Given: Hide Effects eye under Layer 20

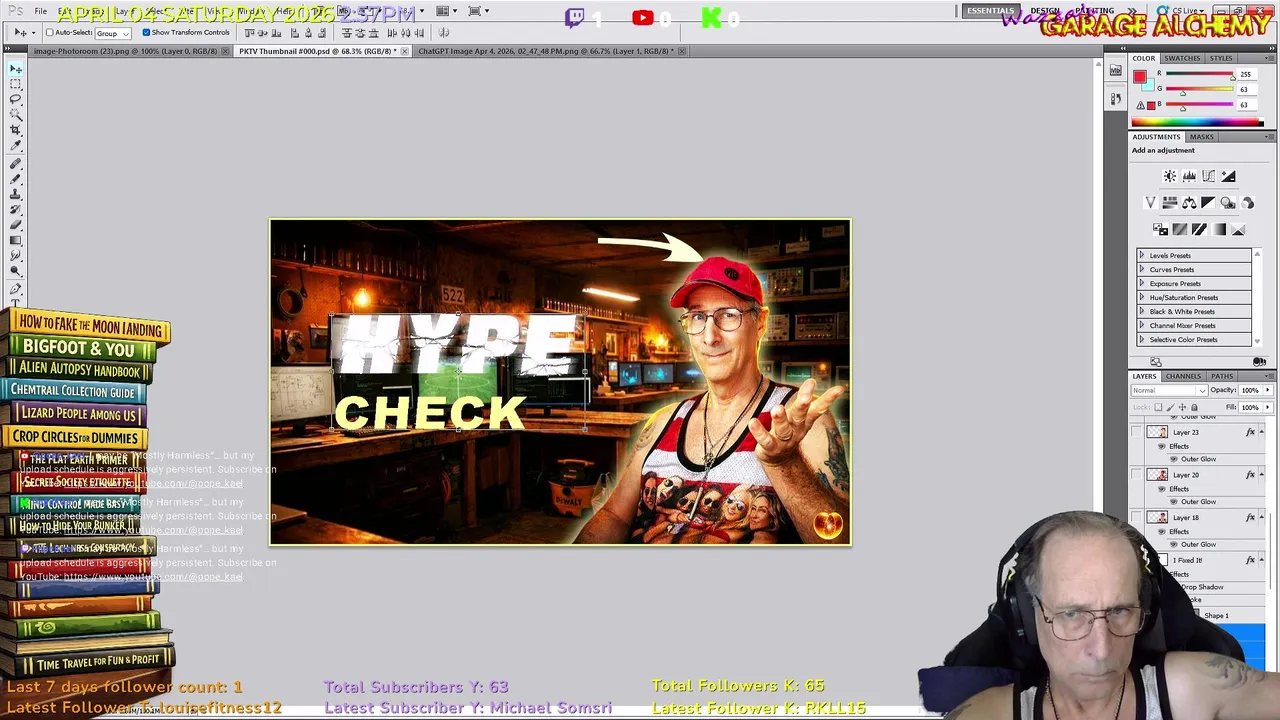Looking at the screenshot, I should coord(1161,489).
